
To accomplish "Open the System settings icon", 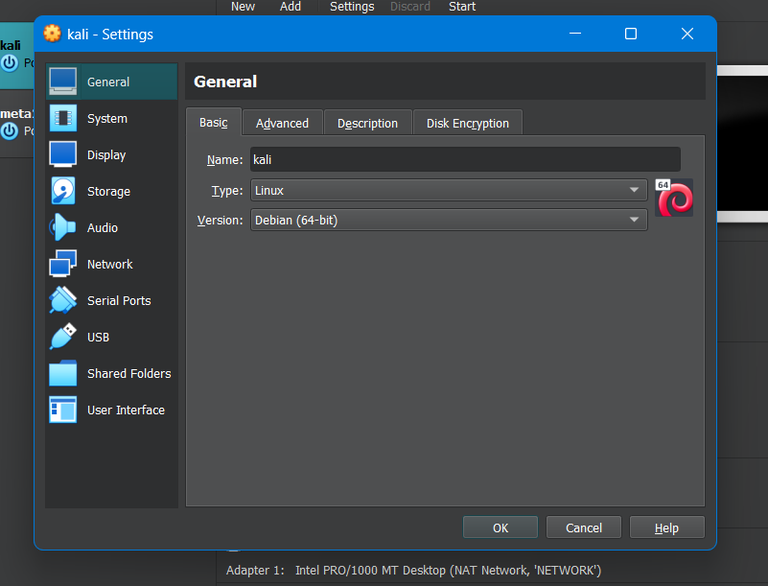I will (x=63, y=118).
